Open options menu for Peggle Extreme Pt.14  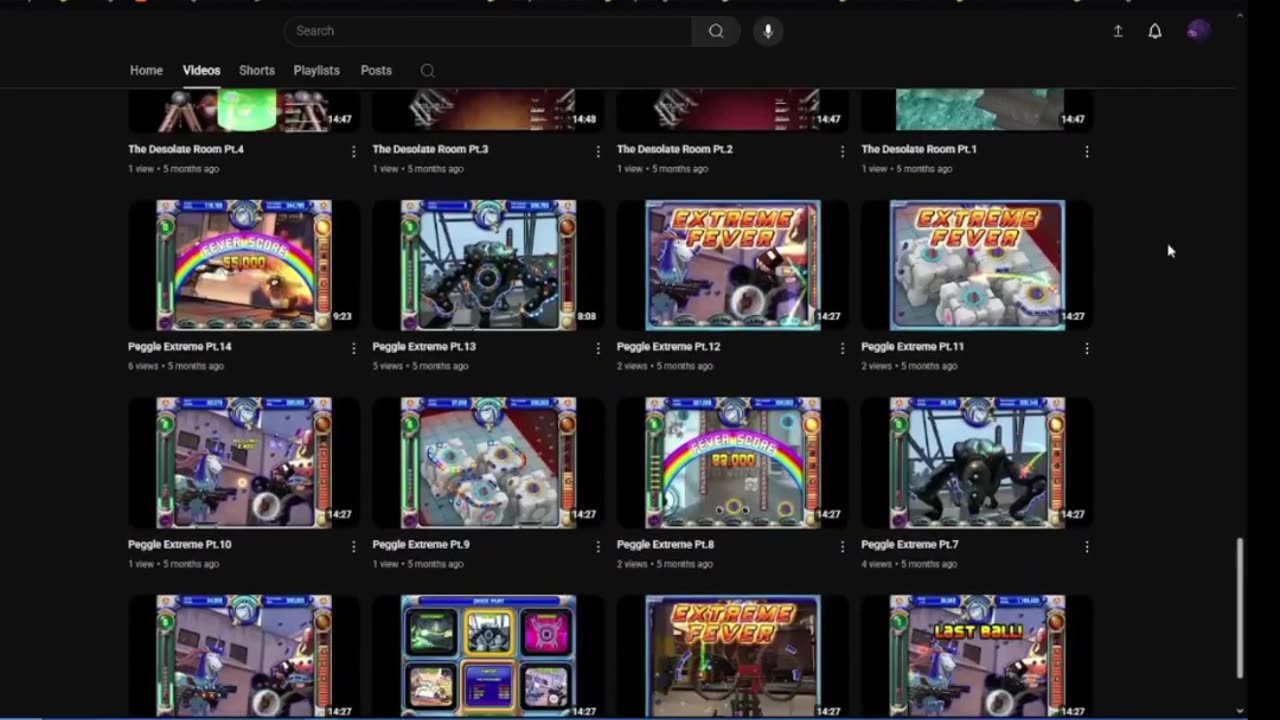coord(353,348)
